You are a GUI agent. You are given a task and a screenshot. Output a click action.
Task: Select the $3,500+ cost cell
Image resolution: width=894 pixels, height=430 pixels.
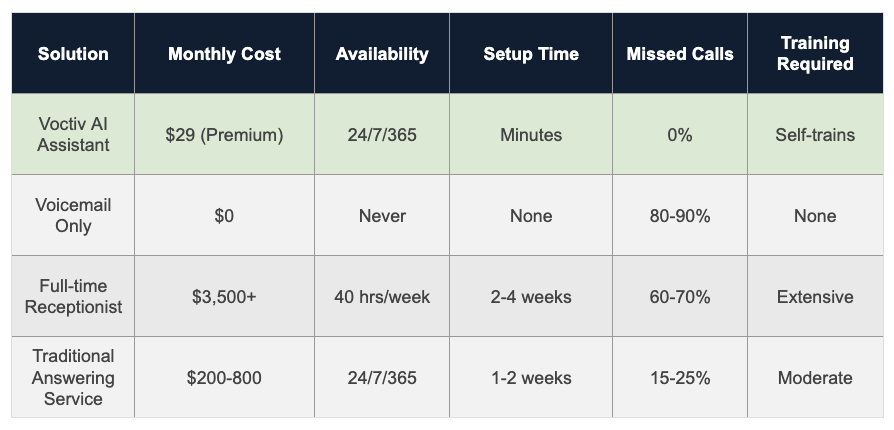point(225,297)
